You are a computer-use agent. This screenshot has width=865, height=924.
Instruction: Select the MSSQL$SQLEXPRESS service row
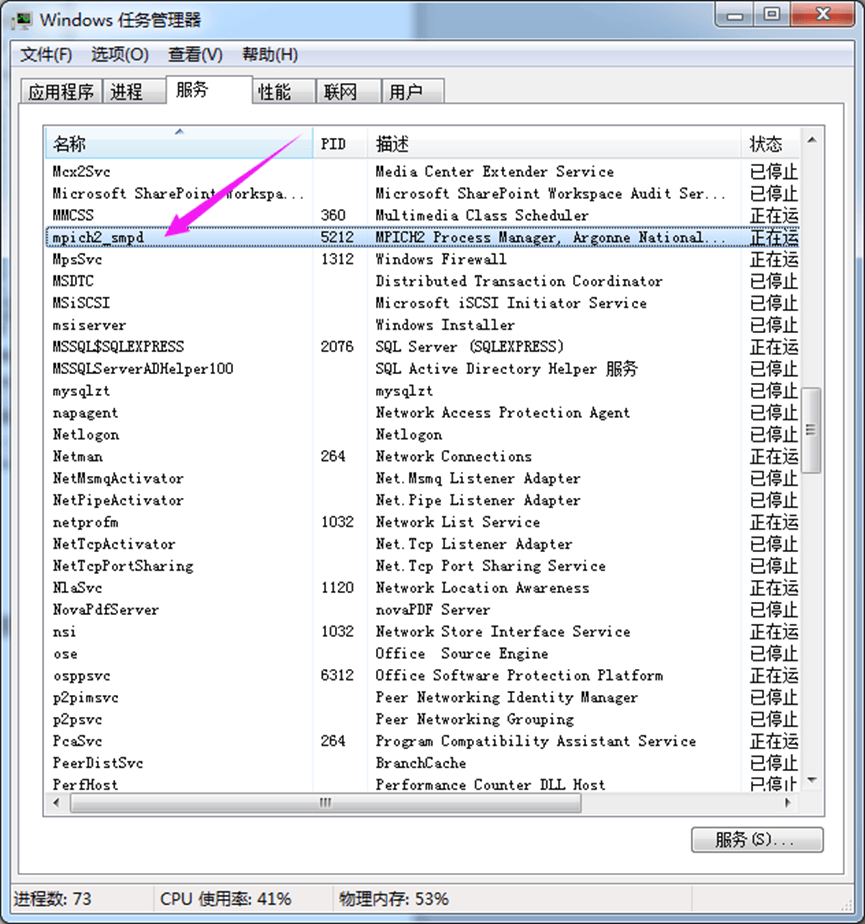click(422, 346)
